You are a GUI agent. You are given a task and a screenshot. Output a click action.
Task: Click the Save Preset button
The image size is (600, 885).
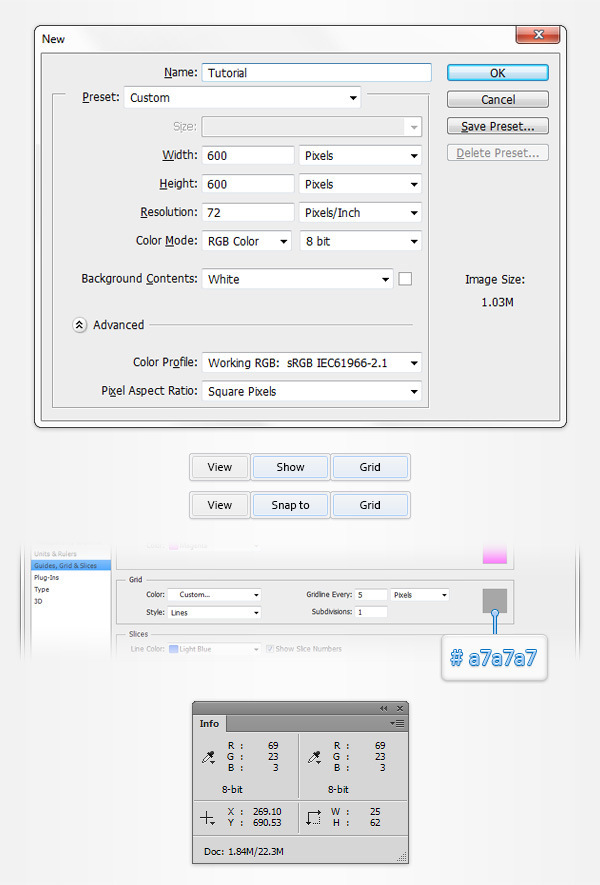pyautogui.click(x=498, y=127)
